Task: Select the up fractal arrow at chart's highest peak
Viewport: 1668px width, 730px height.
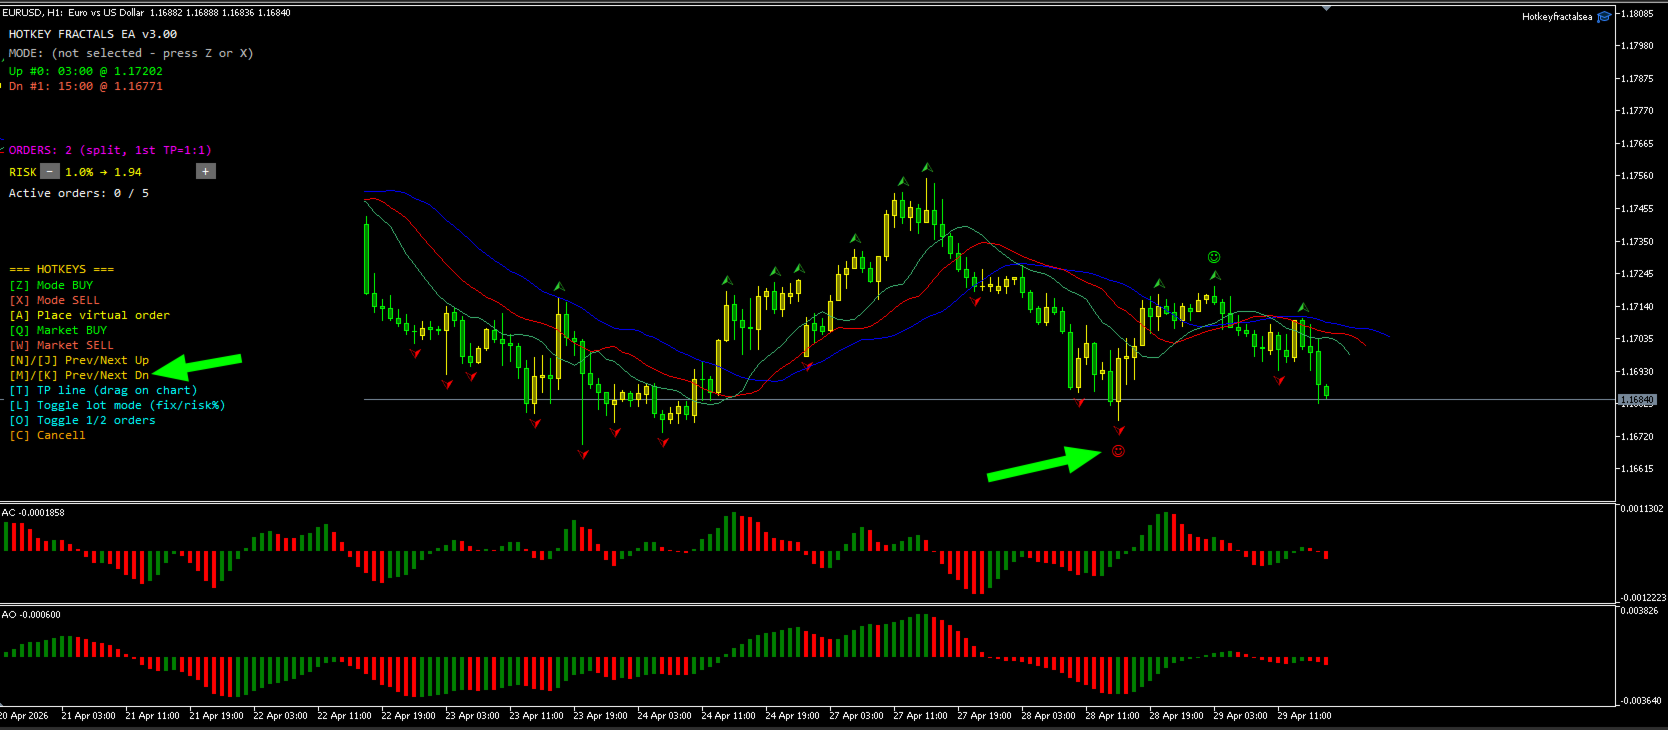Action: (x=928, y=167)
